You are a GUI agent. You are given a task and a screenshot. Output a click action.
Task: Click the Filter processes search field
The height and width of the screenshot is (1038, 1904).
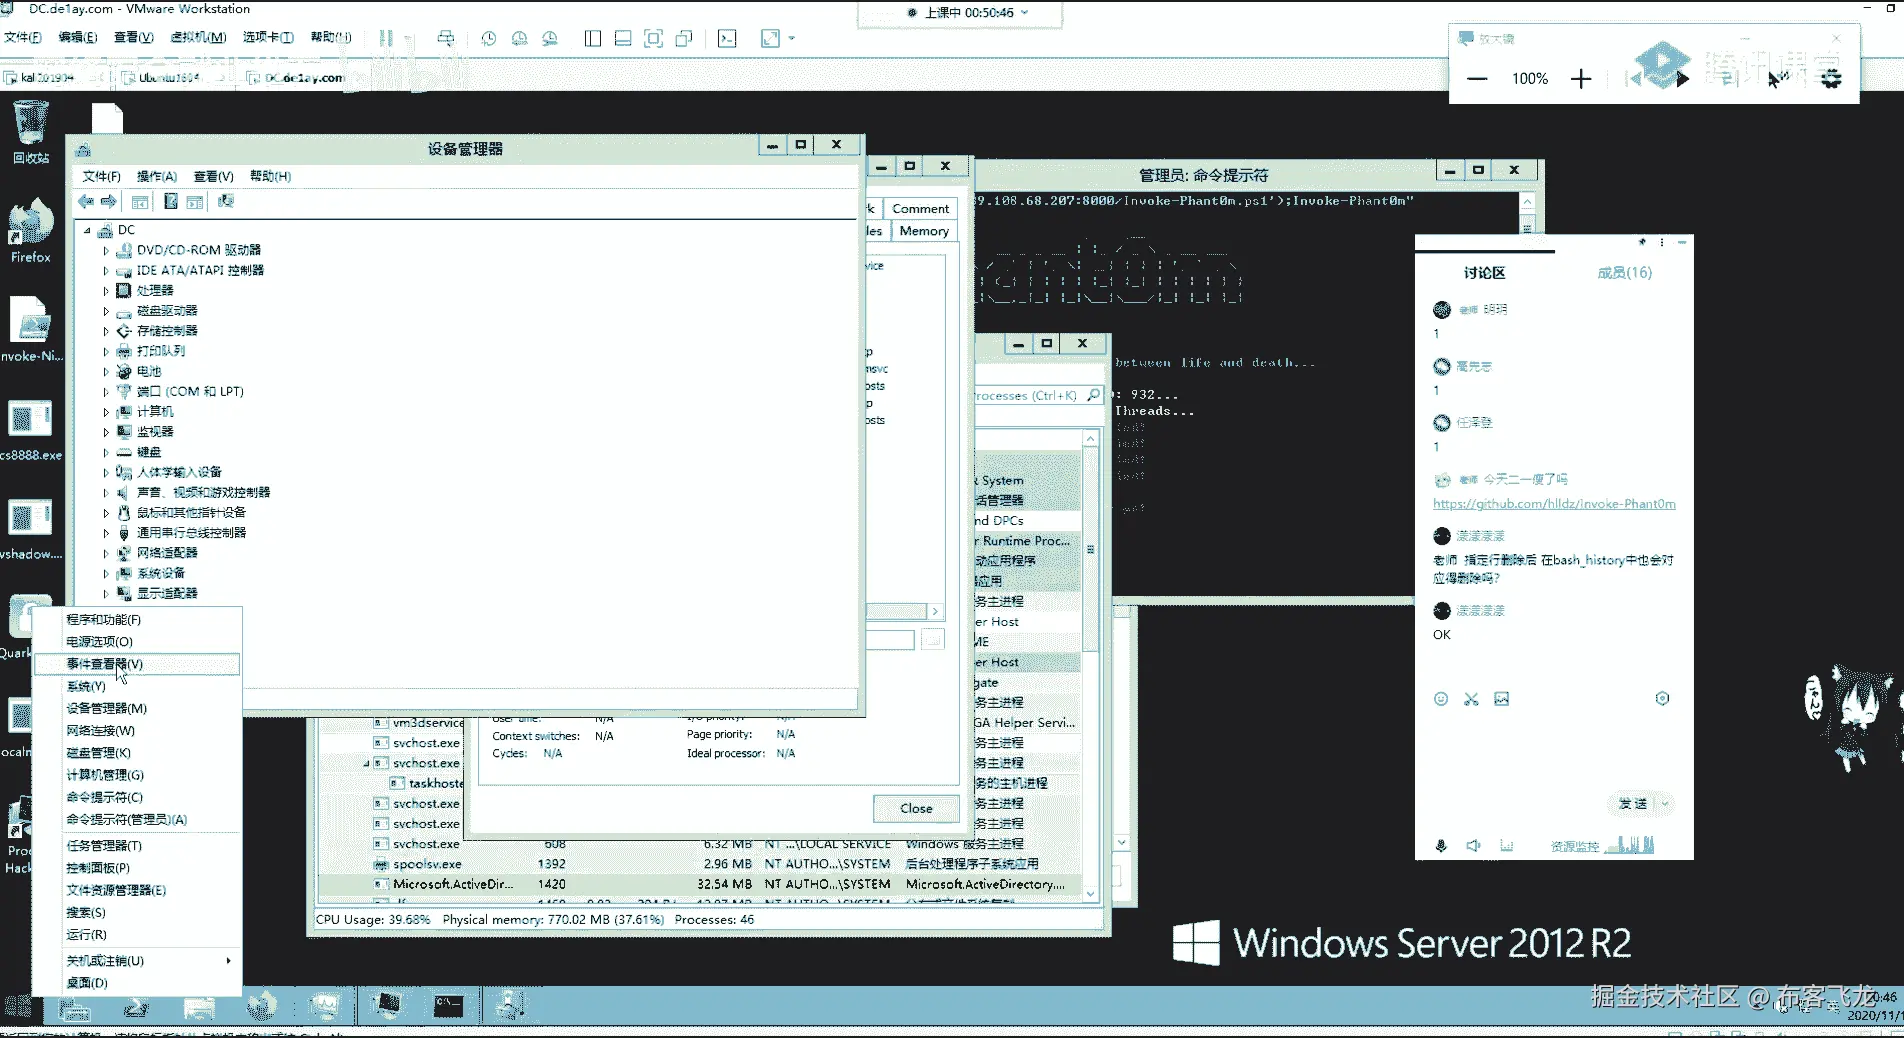click(1030, 396)
